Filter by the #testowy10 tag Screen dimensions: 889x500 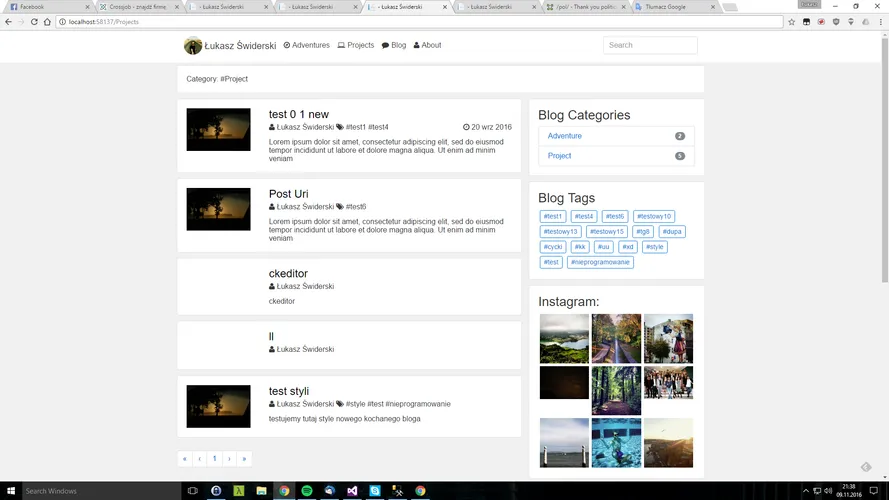pos(654,216)
